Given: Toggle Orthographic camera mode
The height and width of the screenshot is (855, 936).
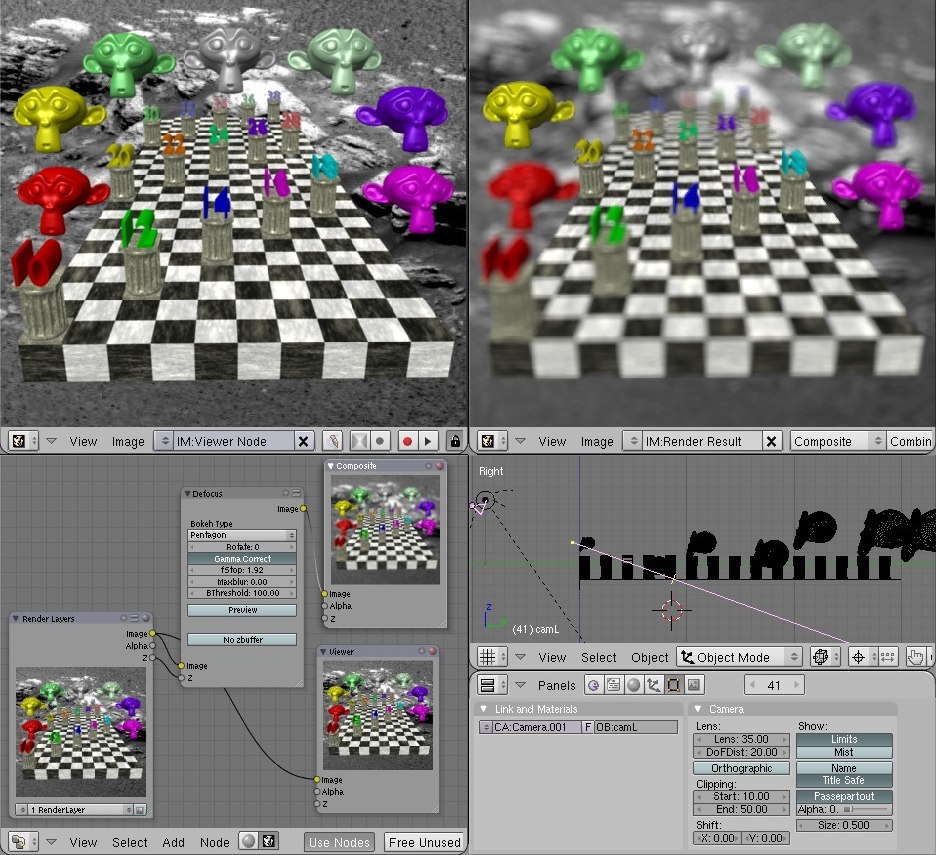Looking at the screenshot, I should click(741, 768).
